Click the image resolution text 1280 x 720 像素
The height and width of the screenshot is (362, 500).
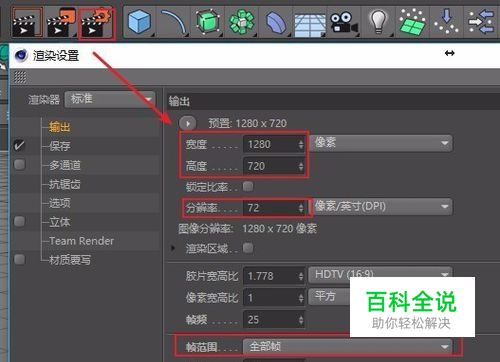tap(279, 229)
